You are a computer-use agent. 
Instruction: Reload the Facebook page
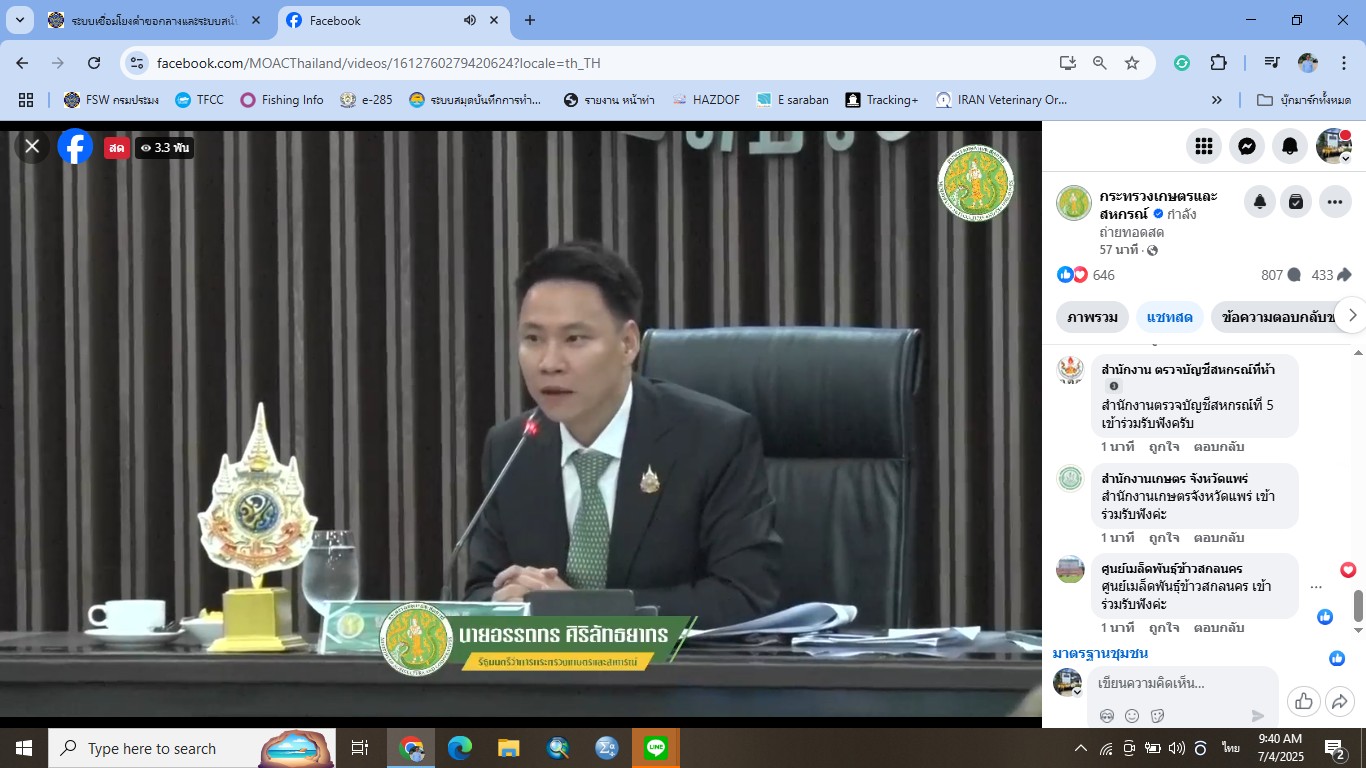(94, 62)
